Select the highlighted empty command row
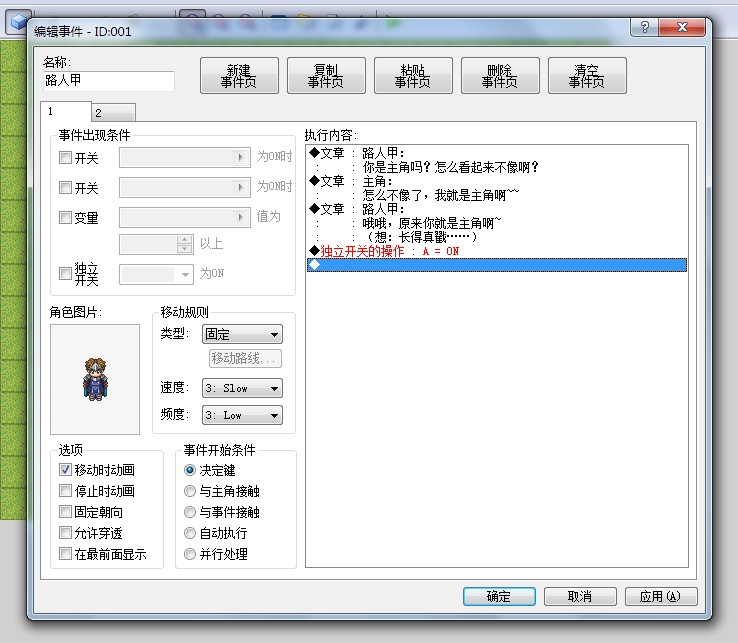The image size is (738, 643). pyautogui.click(x=497, y=265)
